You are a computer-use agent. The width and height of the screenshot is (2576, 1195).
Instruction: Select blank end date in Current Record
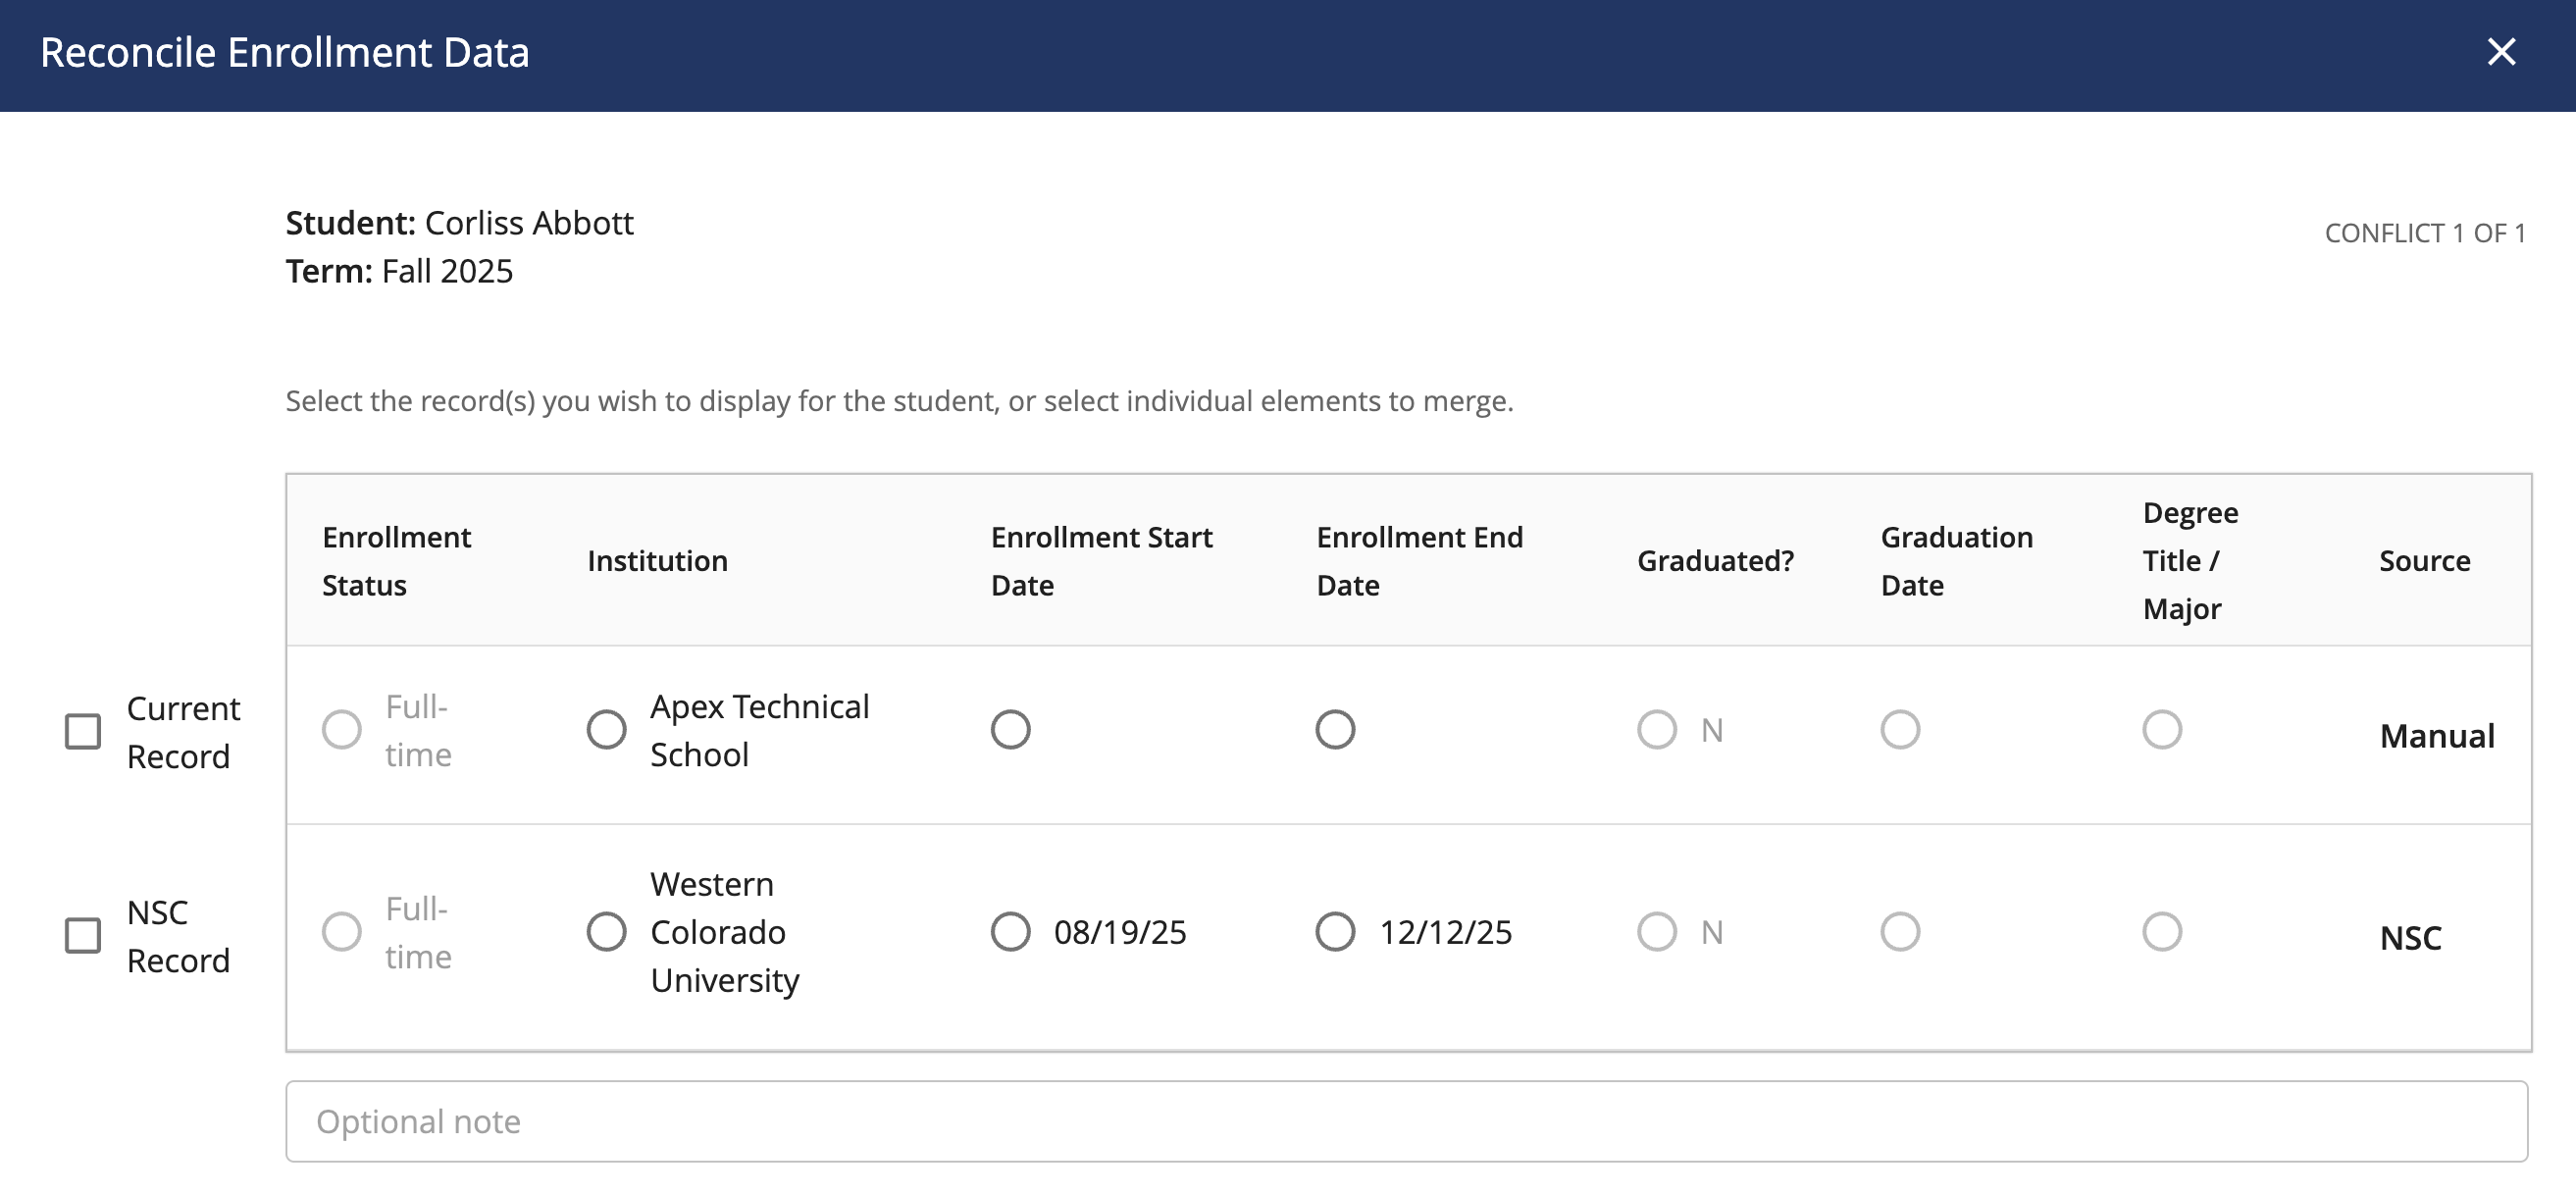coord(1335,729)
